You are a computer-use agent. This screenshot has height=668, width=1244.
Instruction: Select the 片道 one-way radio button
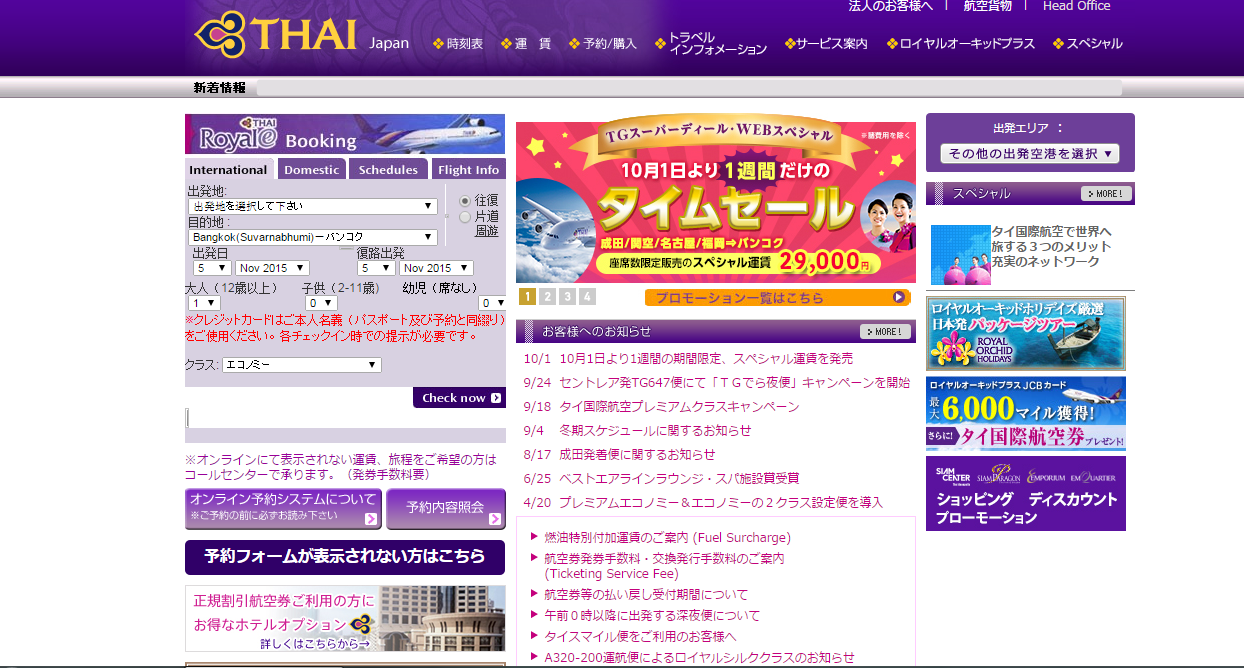[x=465, y=216]
